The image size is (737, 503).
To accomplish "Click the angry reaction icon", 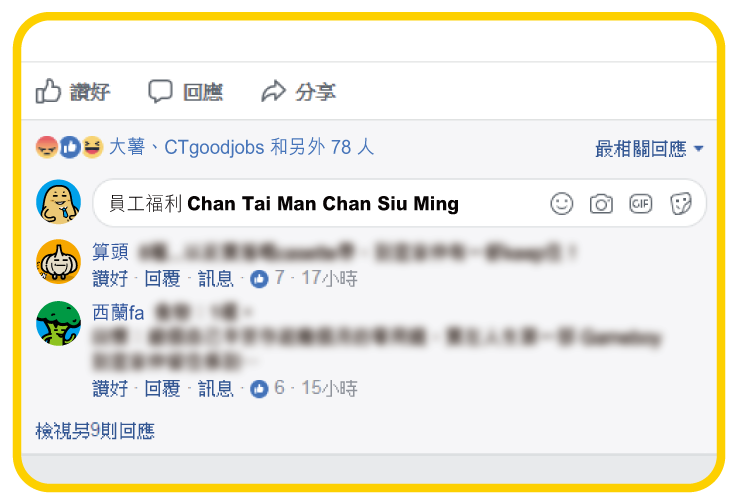I will [x=47, y=147].
